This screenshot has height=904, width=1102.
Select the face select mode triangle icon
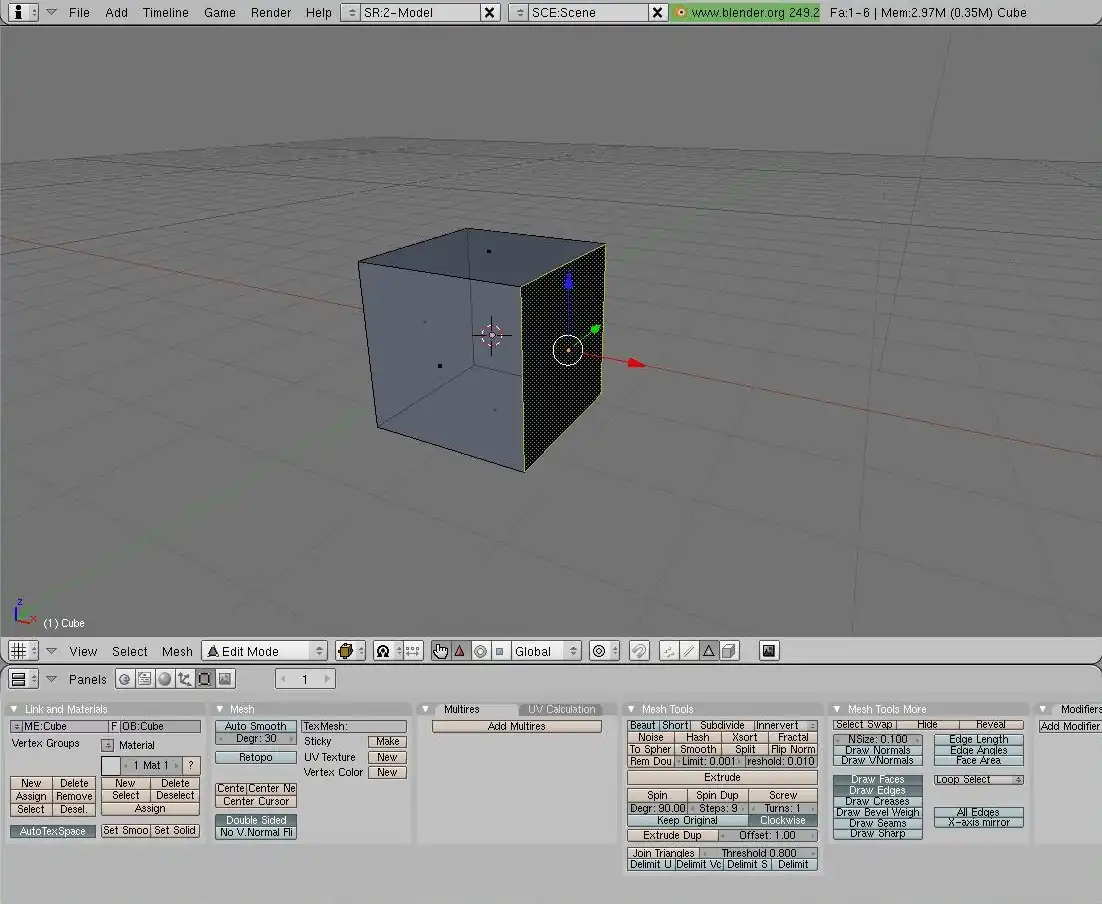[x=709, y=651]
